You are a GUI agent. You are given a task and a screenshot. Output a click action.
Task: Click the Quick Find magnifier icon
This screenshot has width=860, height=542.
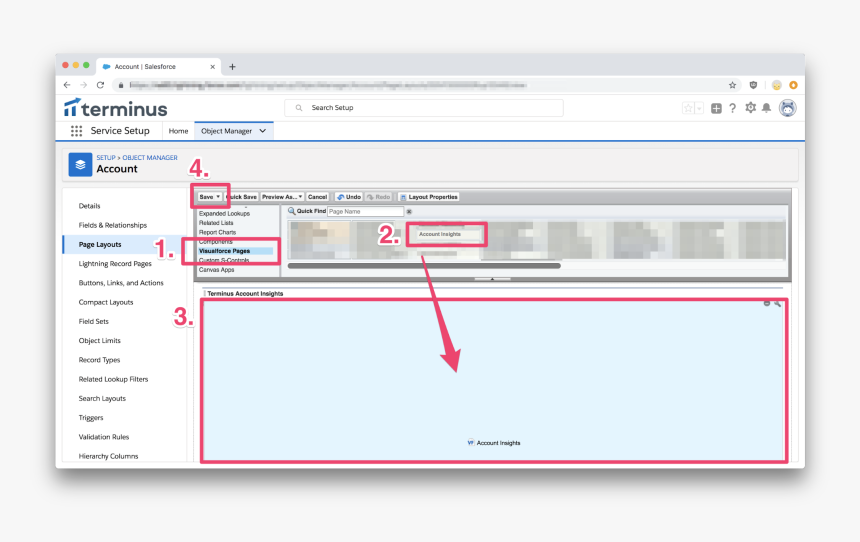point(291,211)
